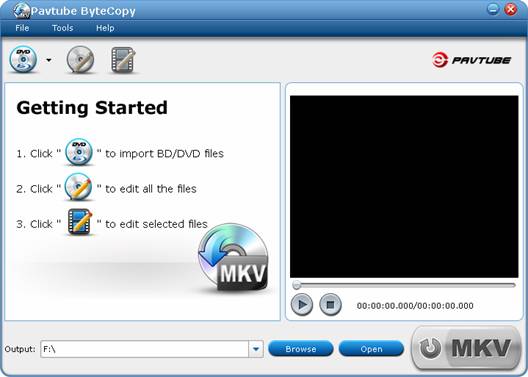Click the import BD/DVD icon in step 1

click(79, 152)
